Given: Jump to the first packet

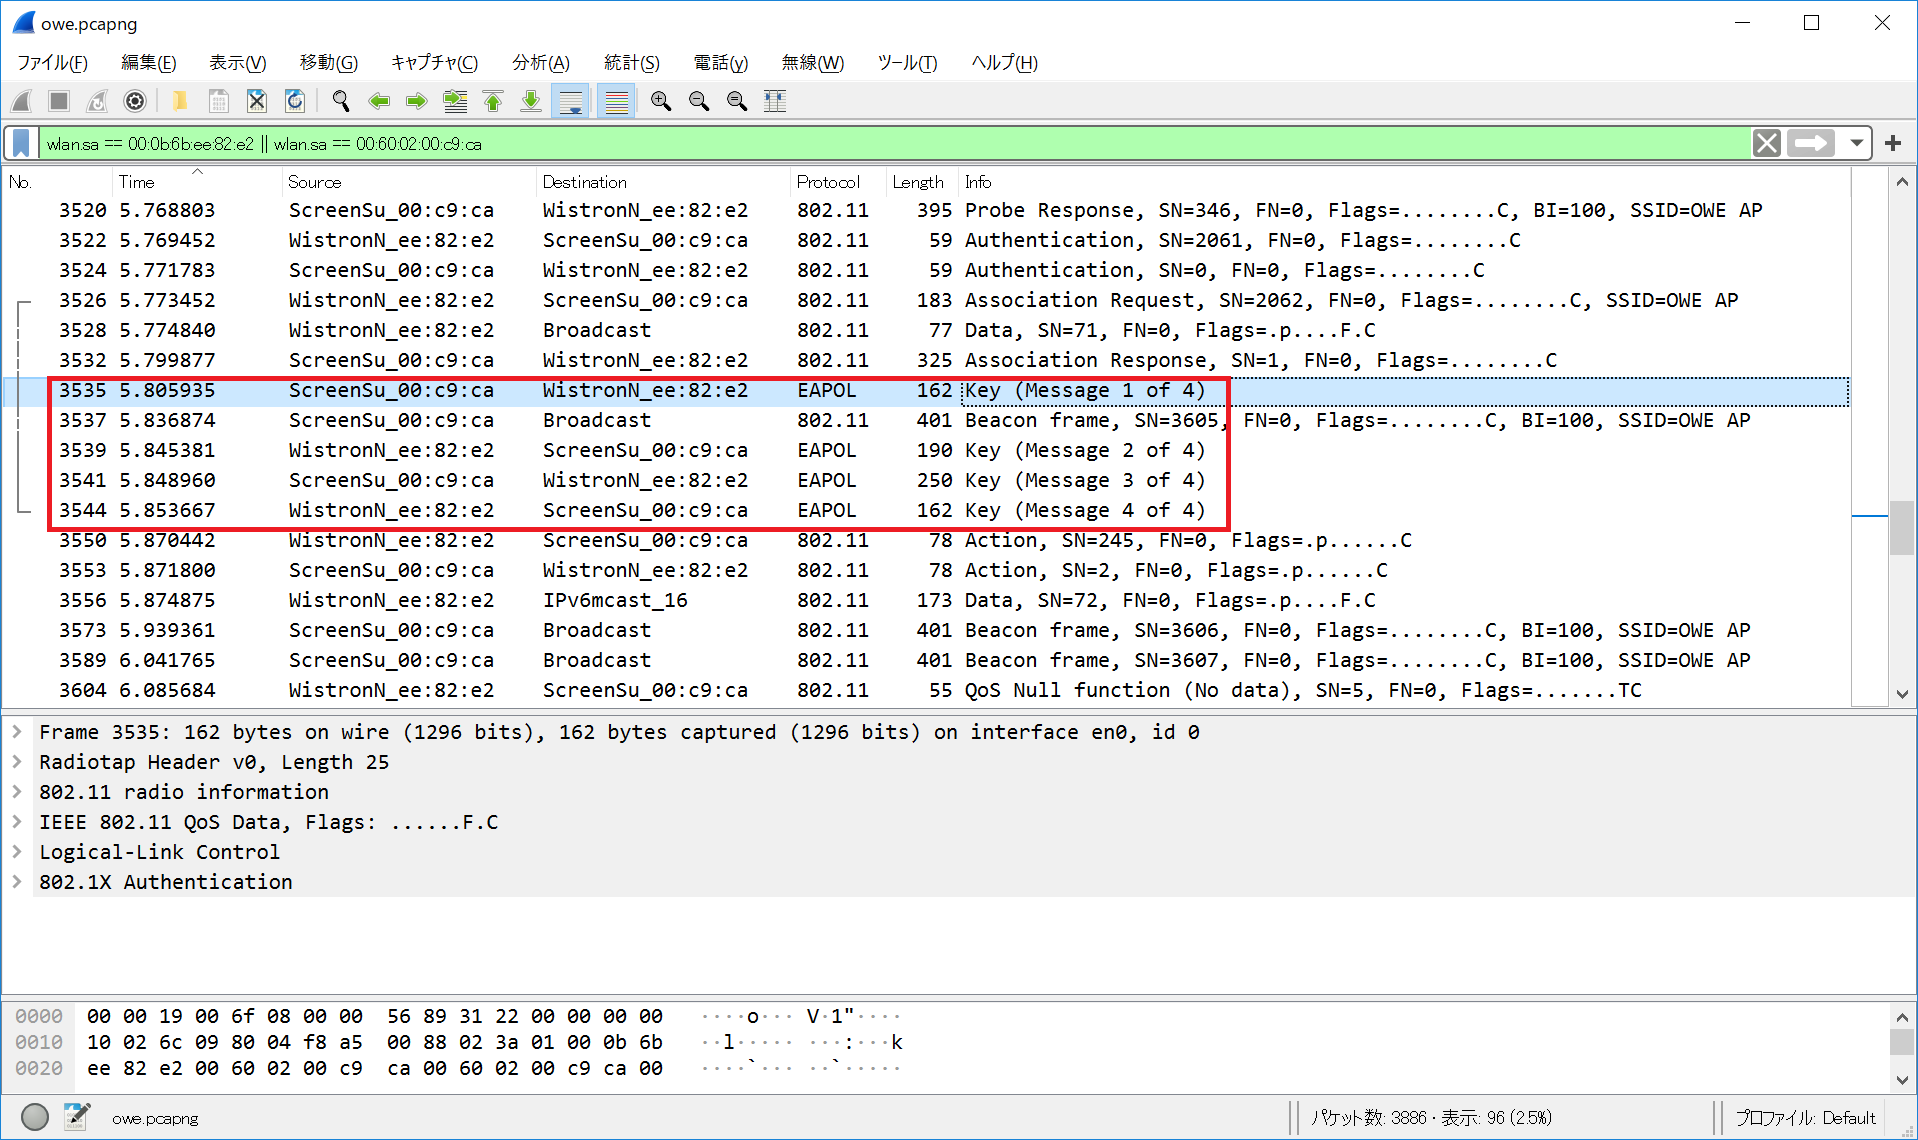Looking at the screenshot, I should pos(493,101).
